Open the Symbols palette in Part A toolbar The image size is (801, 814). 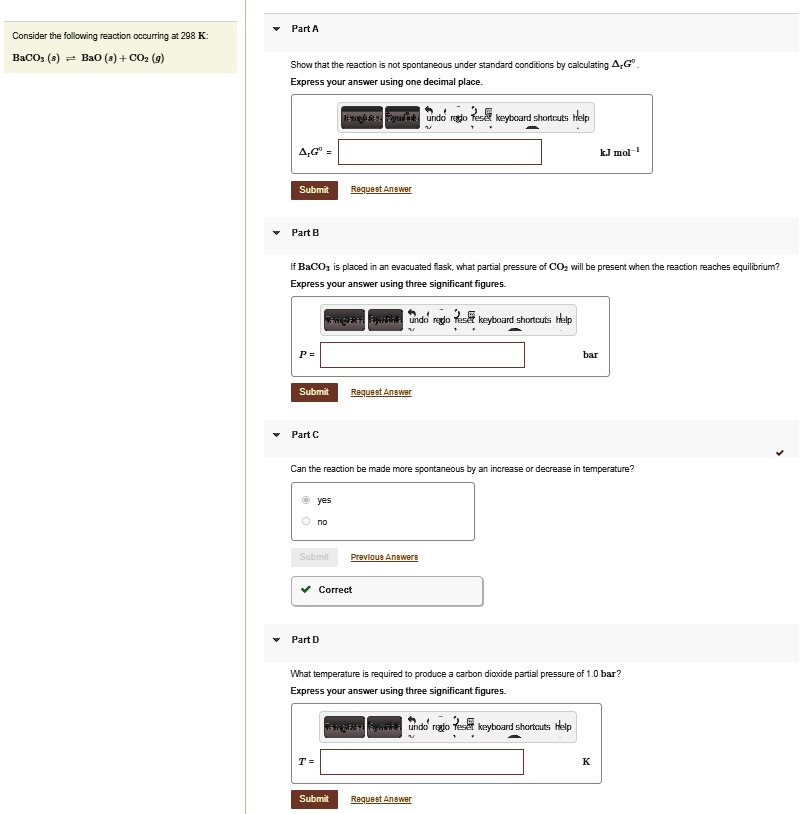(x=402, y=118)
